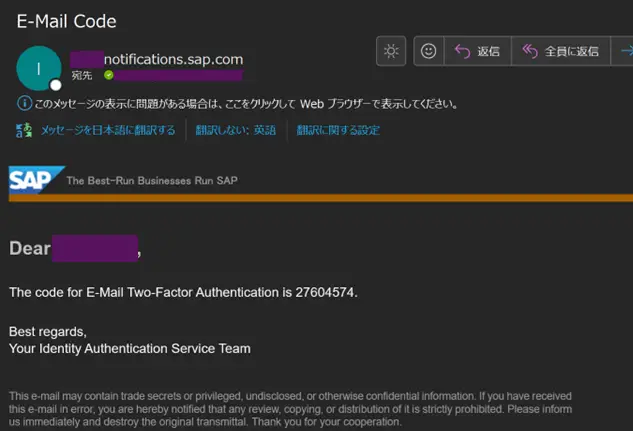The height and width of the screenshot is (431, 633).
Task: Click the 宛先 recipient label
Action: 82,75
